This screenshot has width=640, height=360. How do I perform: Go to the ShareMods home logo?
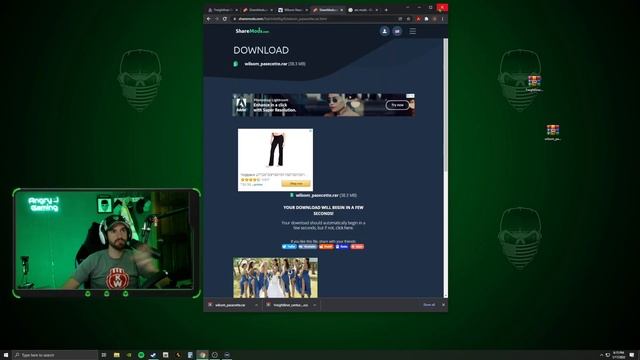coord(252,31)
